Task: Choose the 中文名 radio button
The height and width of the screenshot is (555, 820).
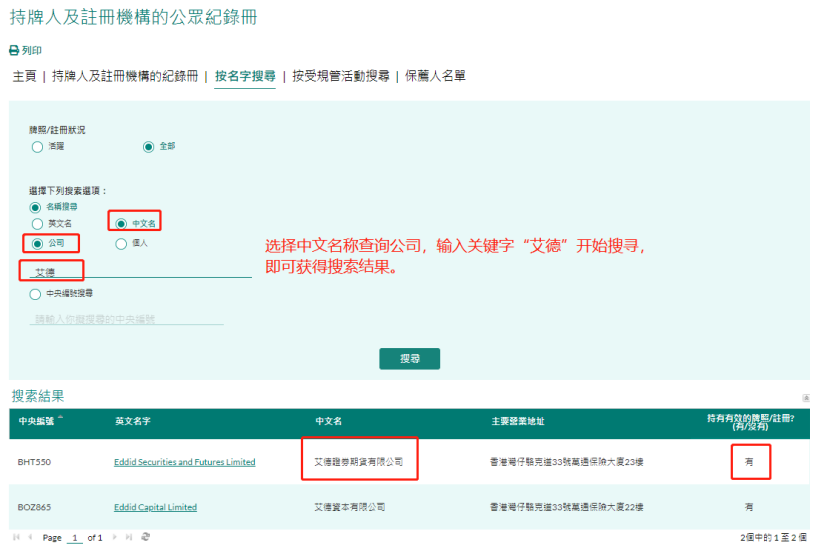Action: (x=121, y=224)
